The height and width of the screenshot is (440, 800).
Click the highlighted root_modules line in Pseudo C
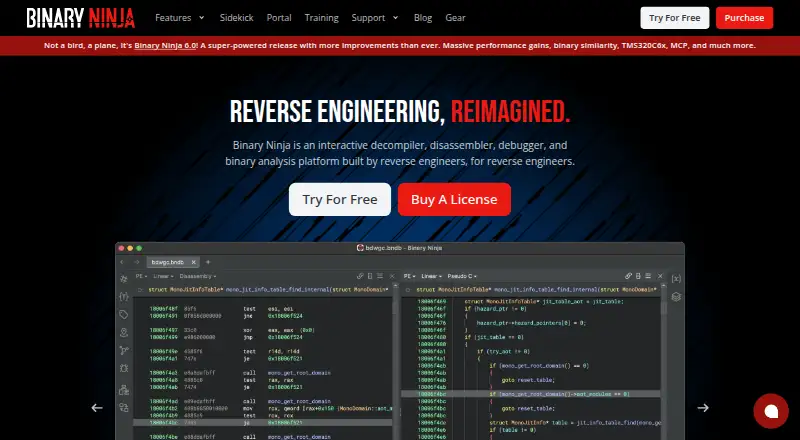[x=531, y=394]
